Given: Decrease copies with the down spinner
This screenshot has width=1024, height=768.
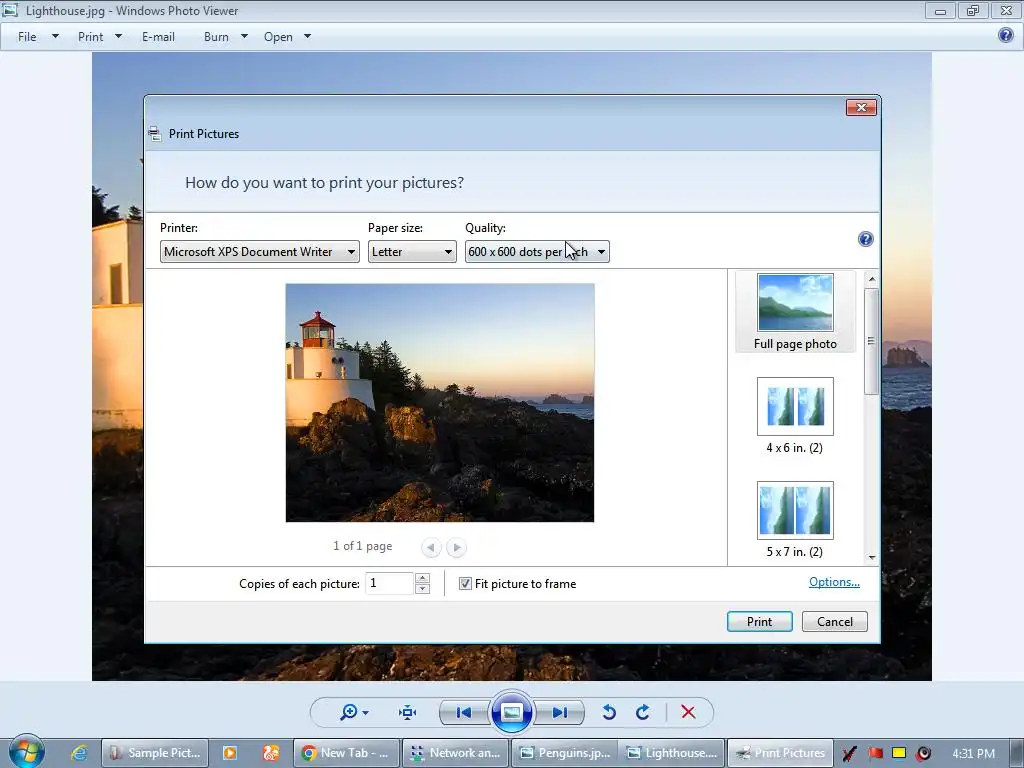Looking at the screenshot, I should point(423,588).
